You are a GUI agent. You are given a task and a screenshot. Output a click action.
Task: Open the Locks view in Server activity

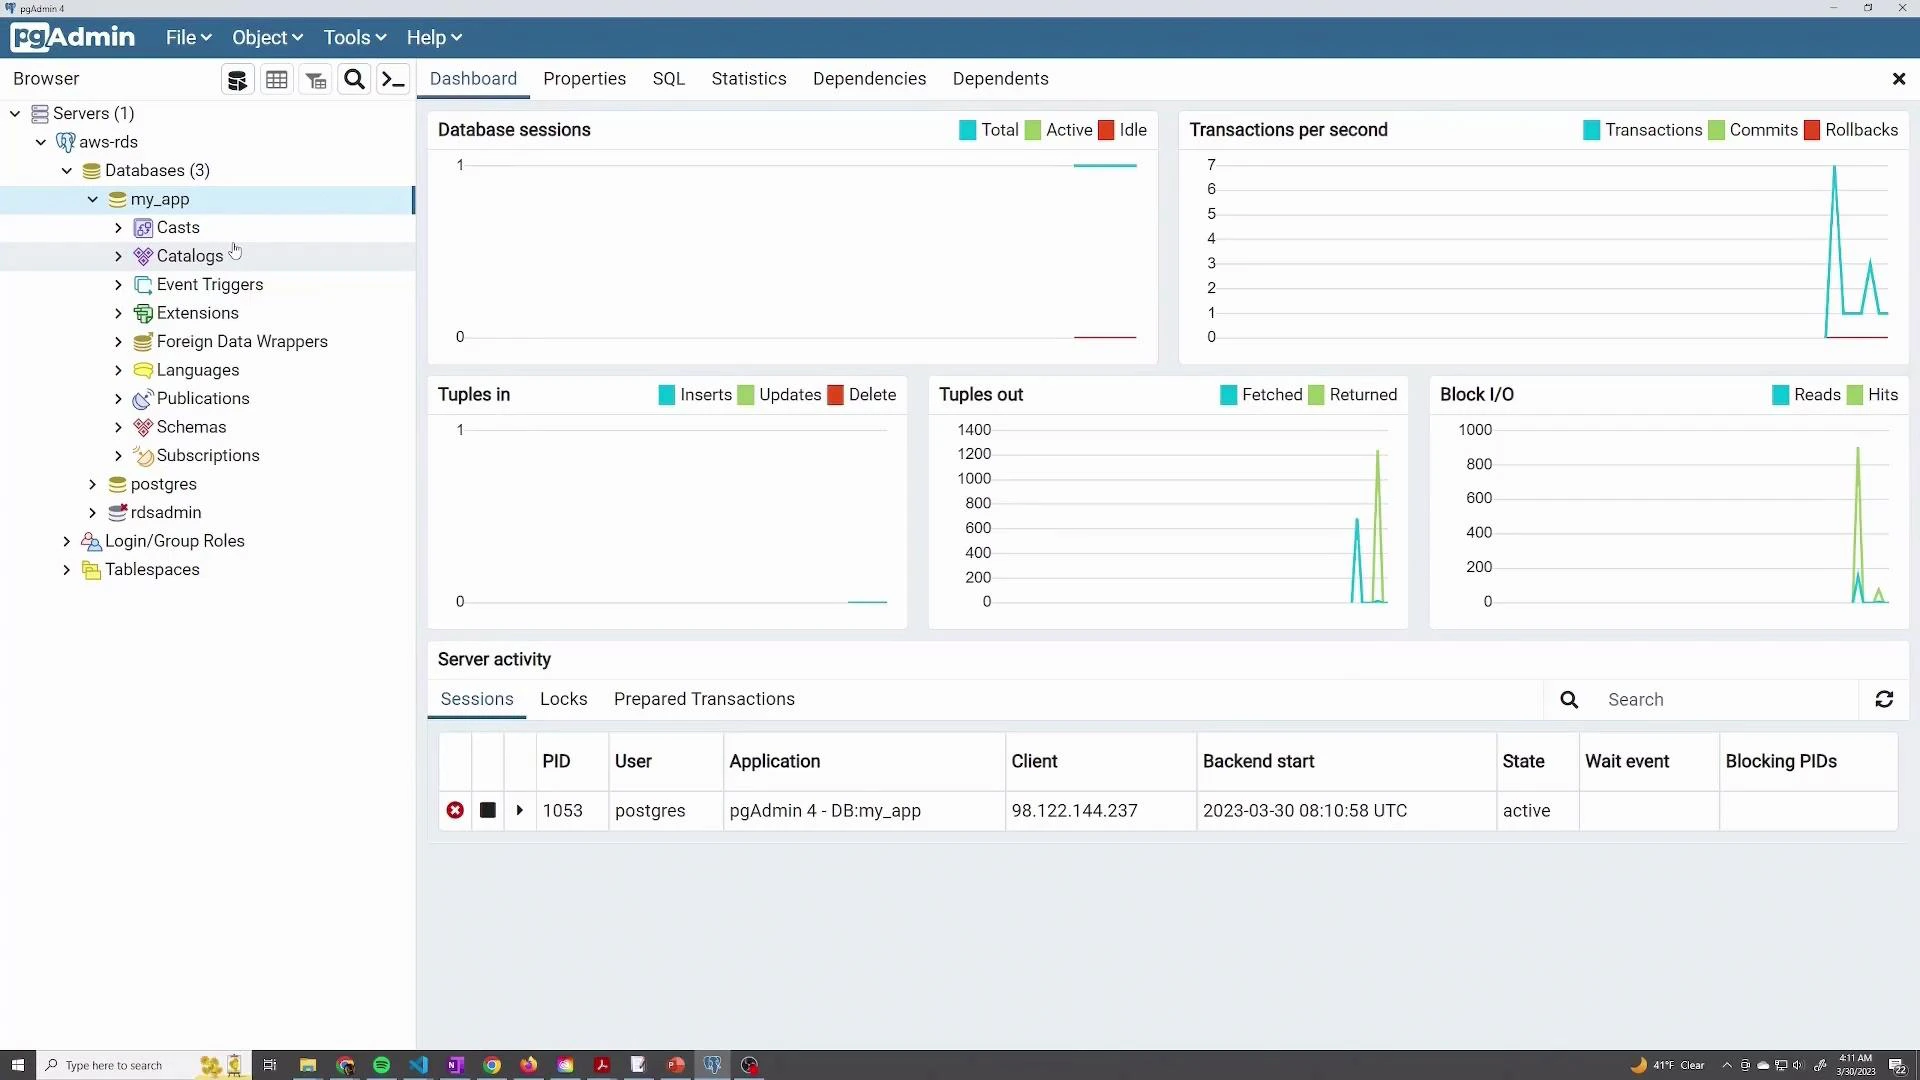(x=563, y=699)
